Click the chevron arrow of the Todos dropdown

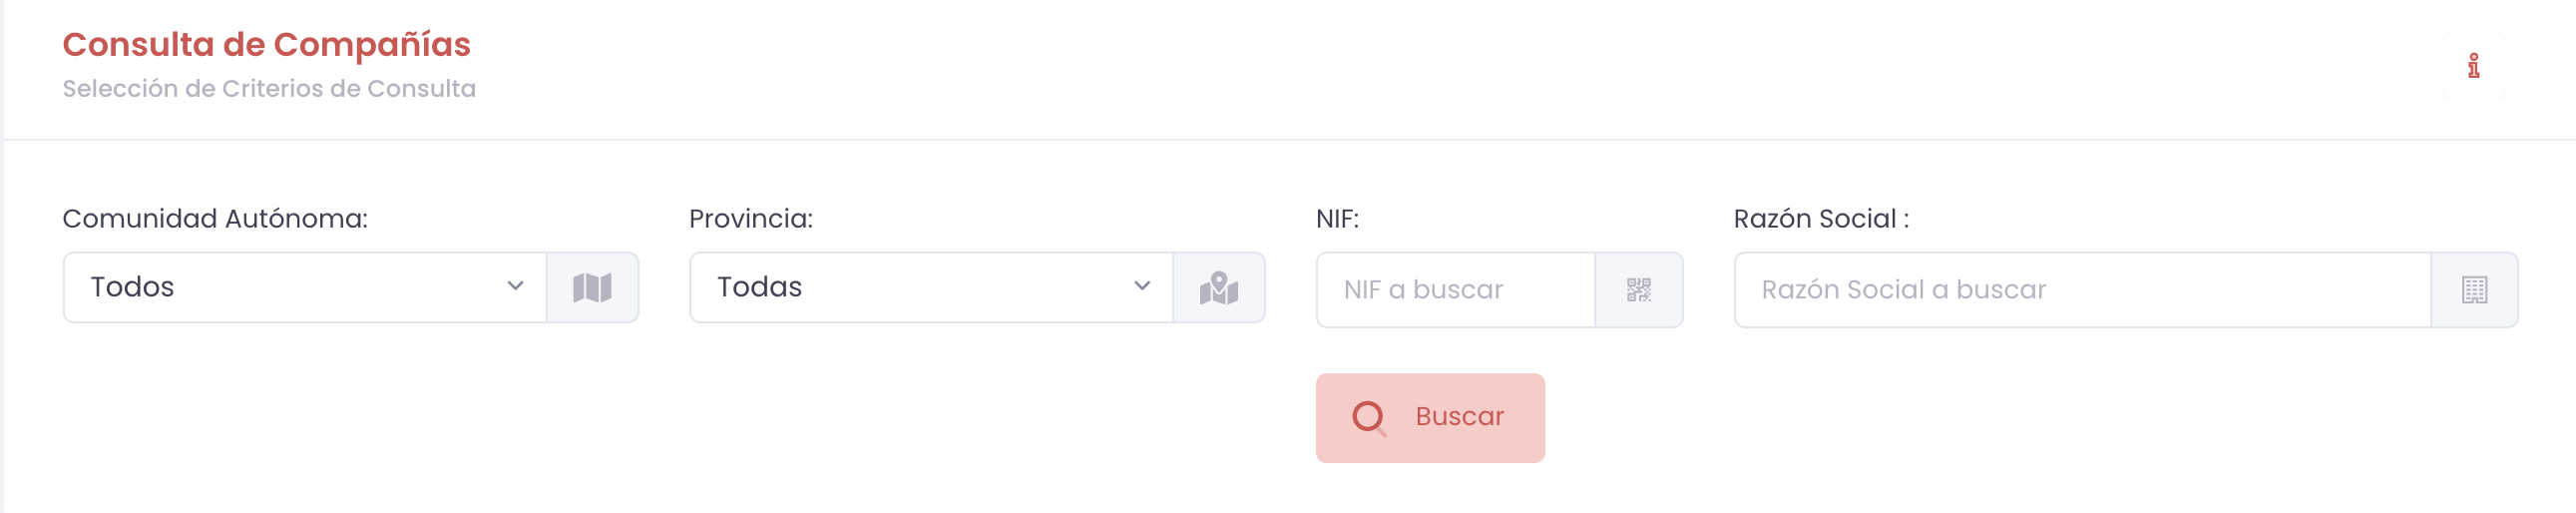point(515,287)
